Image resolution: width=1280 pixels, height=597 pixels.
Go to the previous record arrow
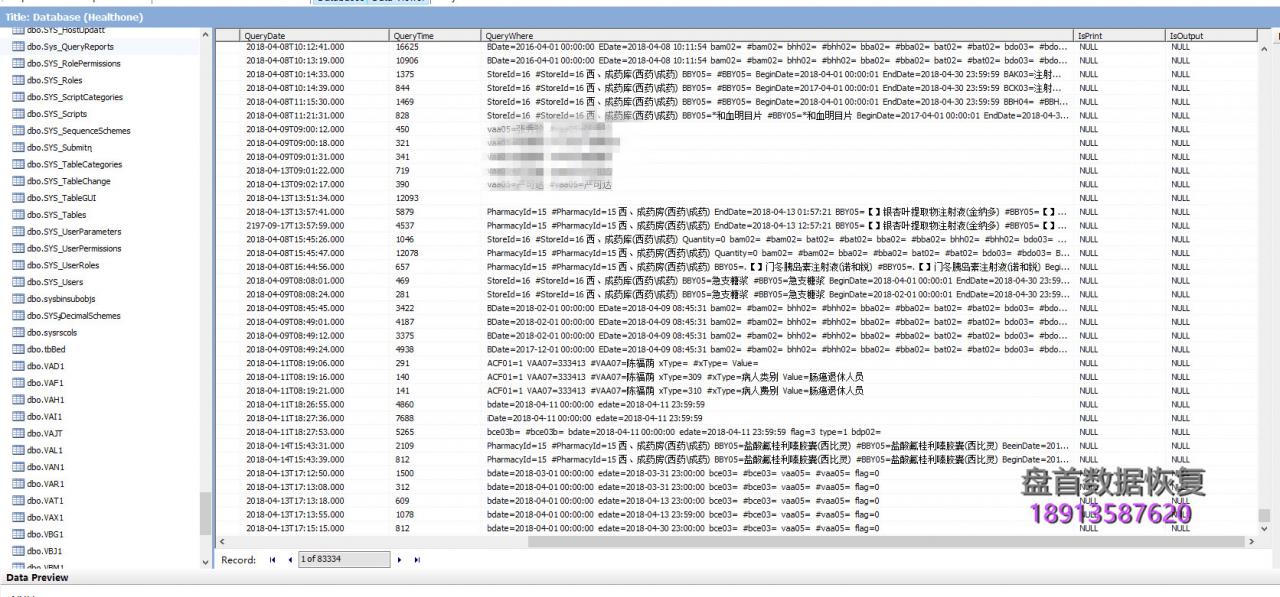pos(290,560)
